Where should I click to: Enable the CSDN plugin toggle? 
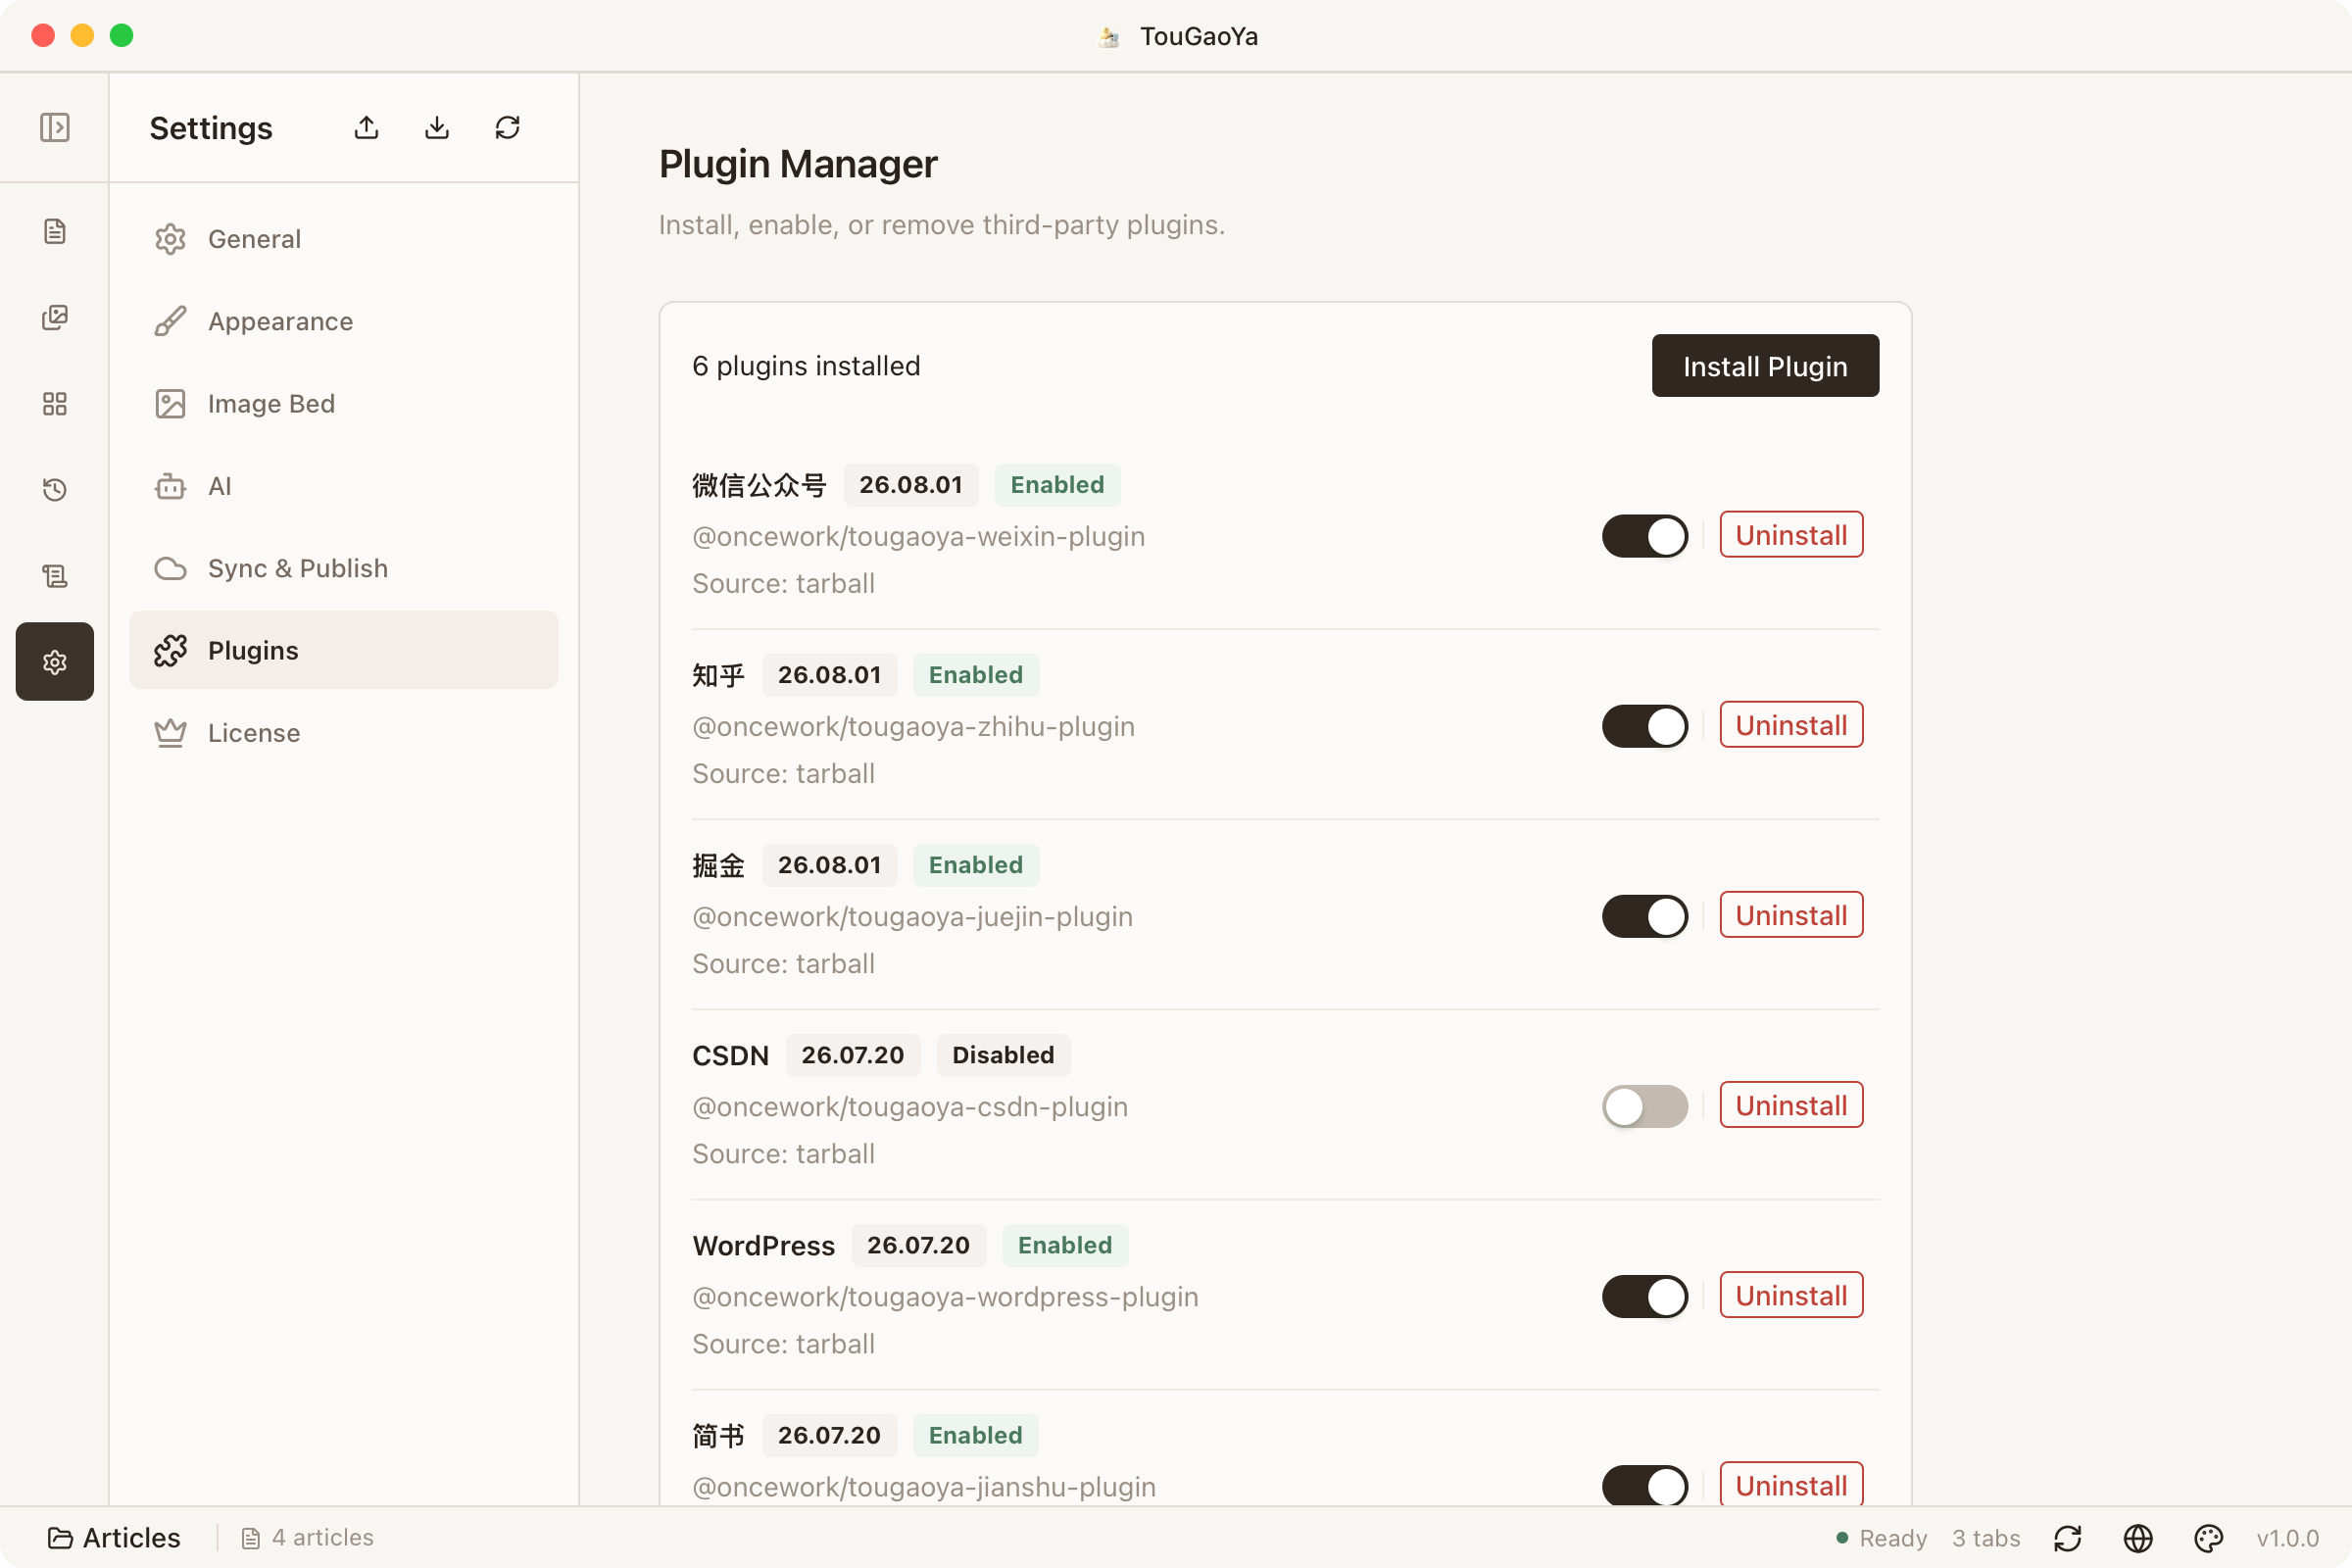(x=1645, y=1106)
